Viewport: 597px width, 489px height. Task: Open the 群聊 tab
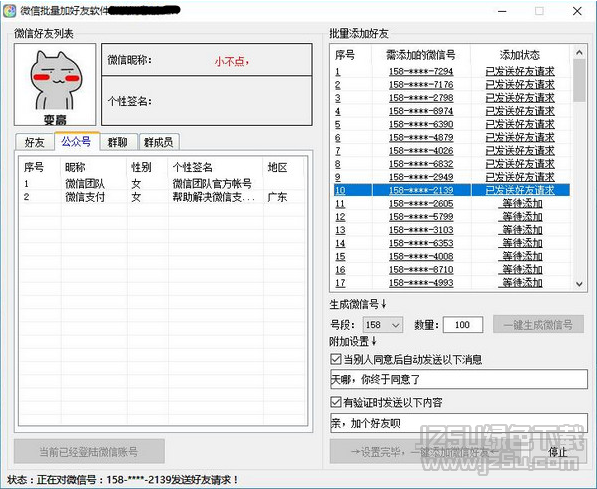pyautogui.click(x=117, y=142)
